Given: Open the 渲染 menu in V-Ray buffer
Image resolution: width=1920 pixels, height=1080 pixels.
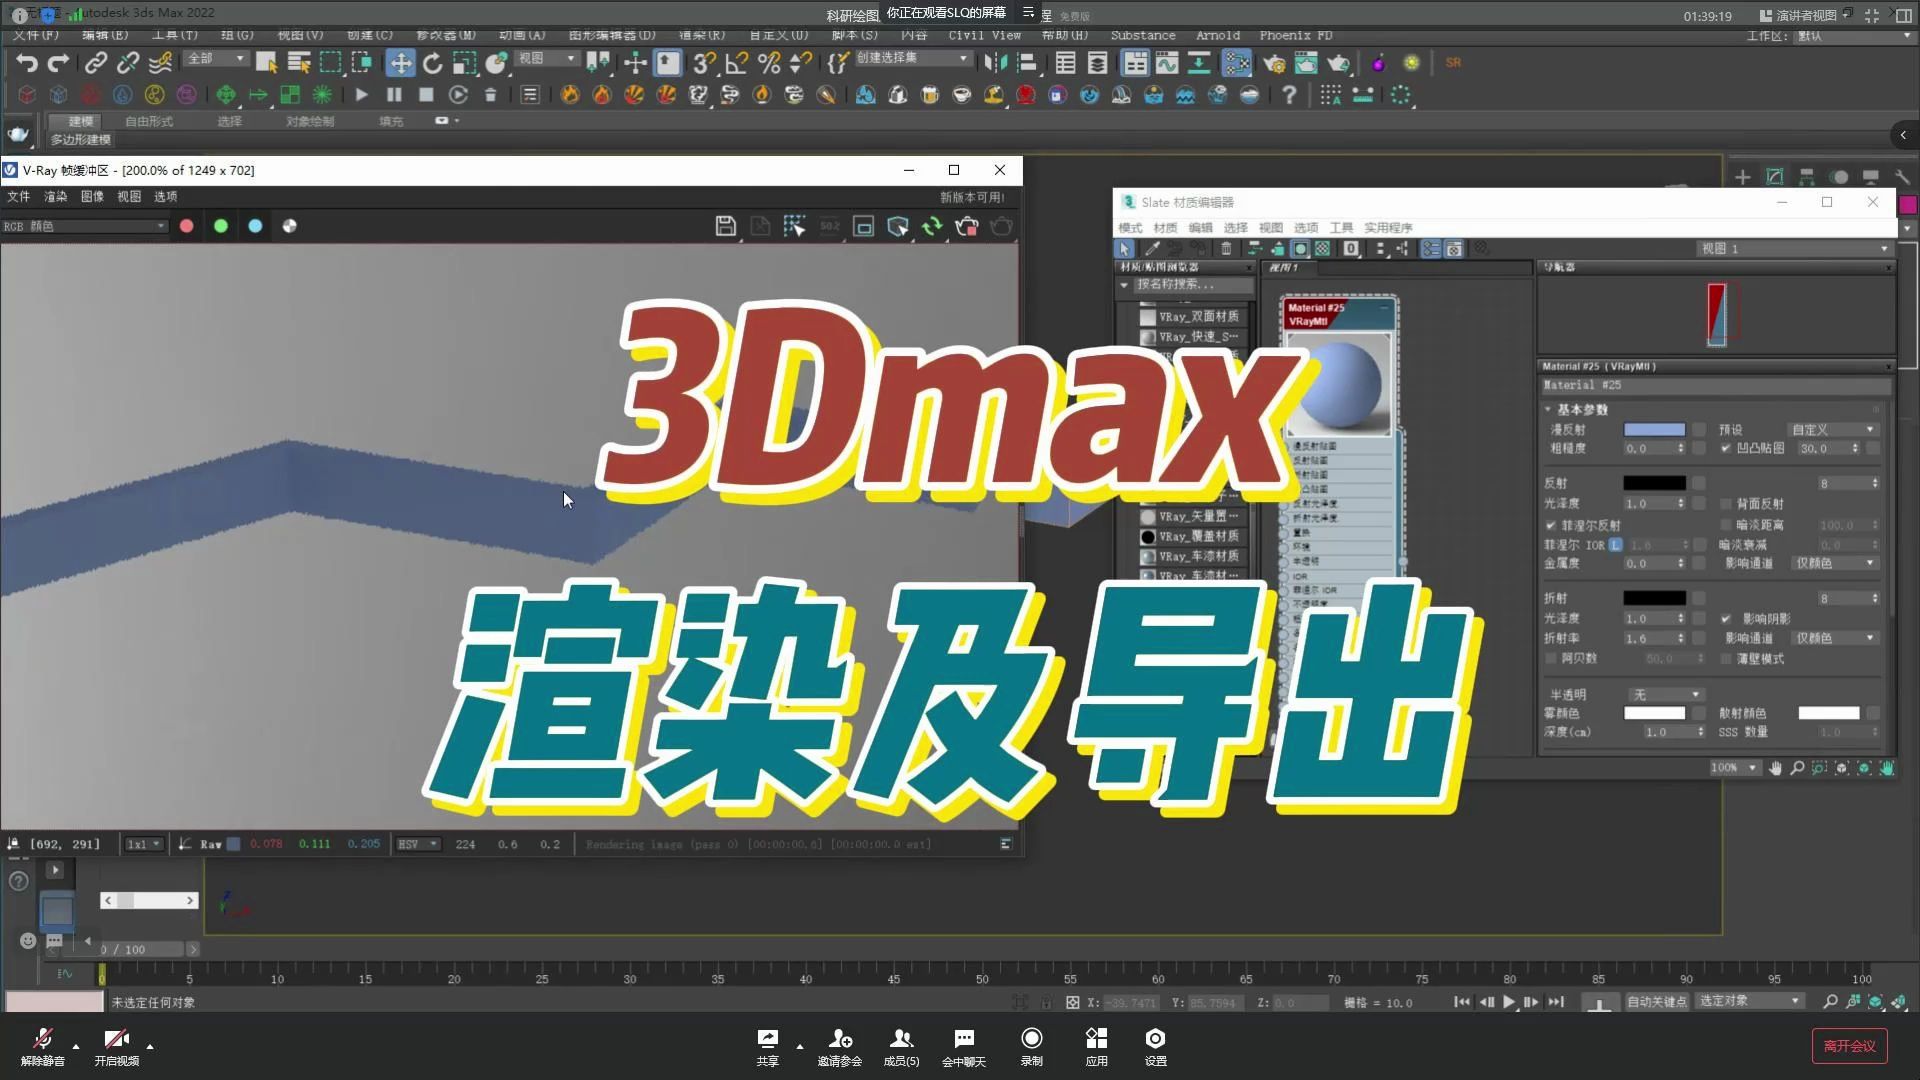Looking at the screenshot, I should click(x=55, y=197).
